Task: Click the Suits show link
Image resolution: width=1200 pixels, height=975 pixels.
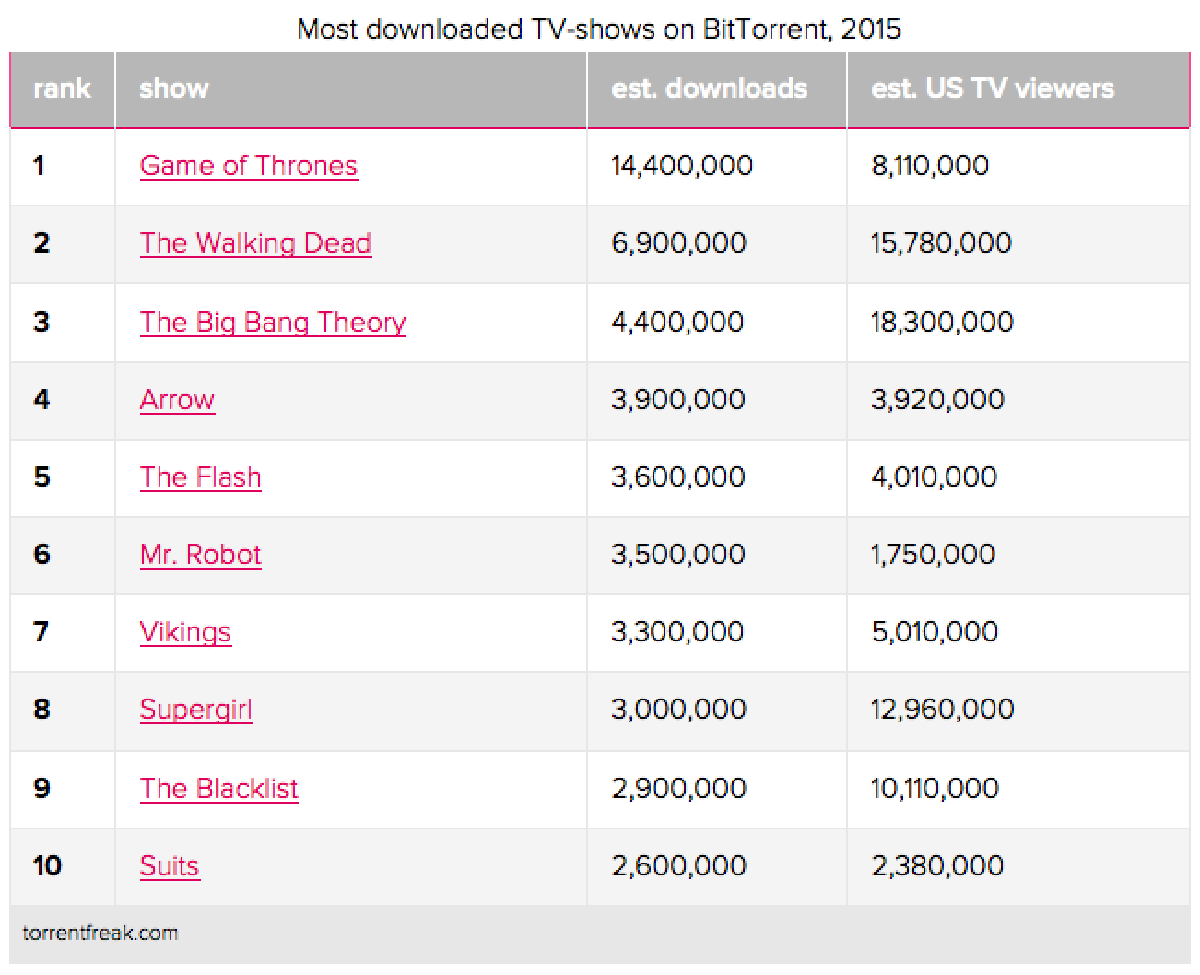Action: [170, 866]
